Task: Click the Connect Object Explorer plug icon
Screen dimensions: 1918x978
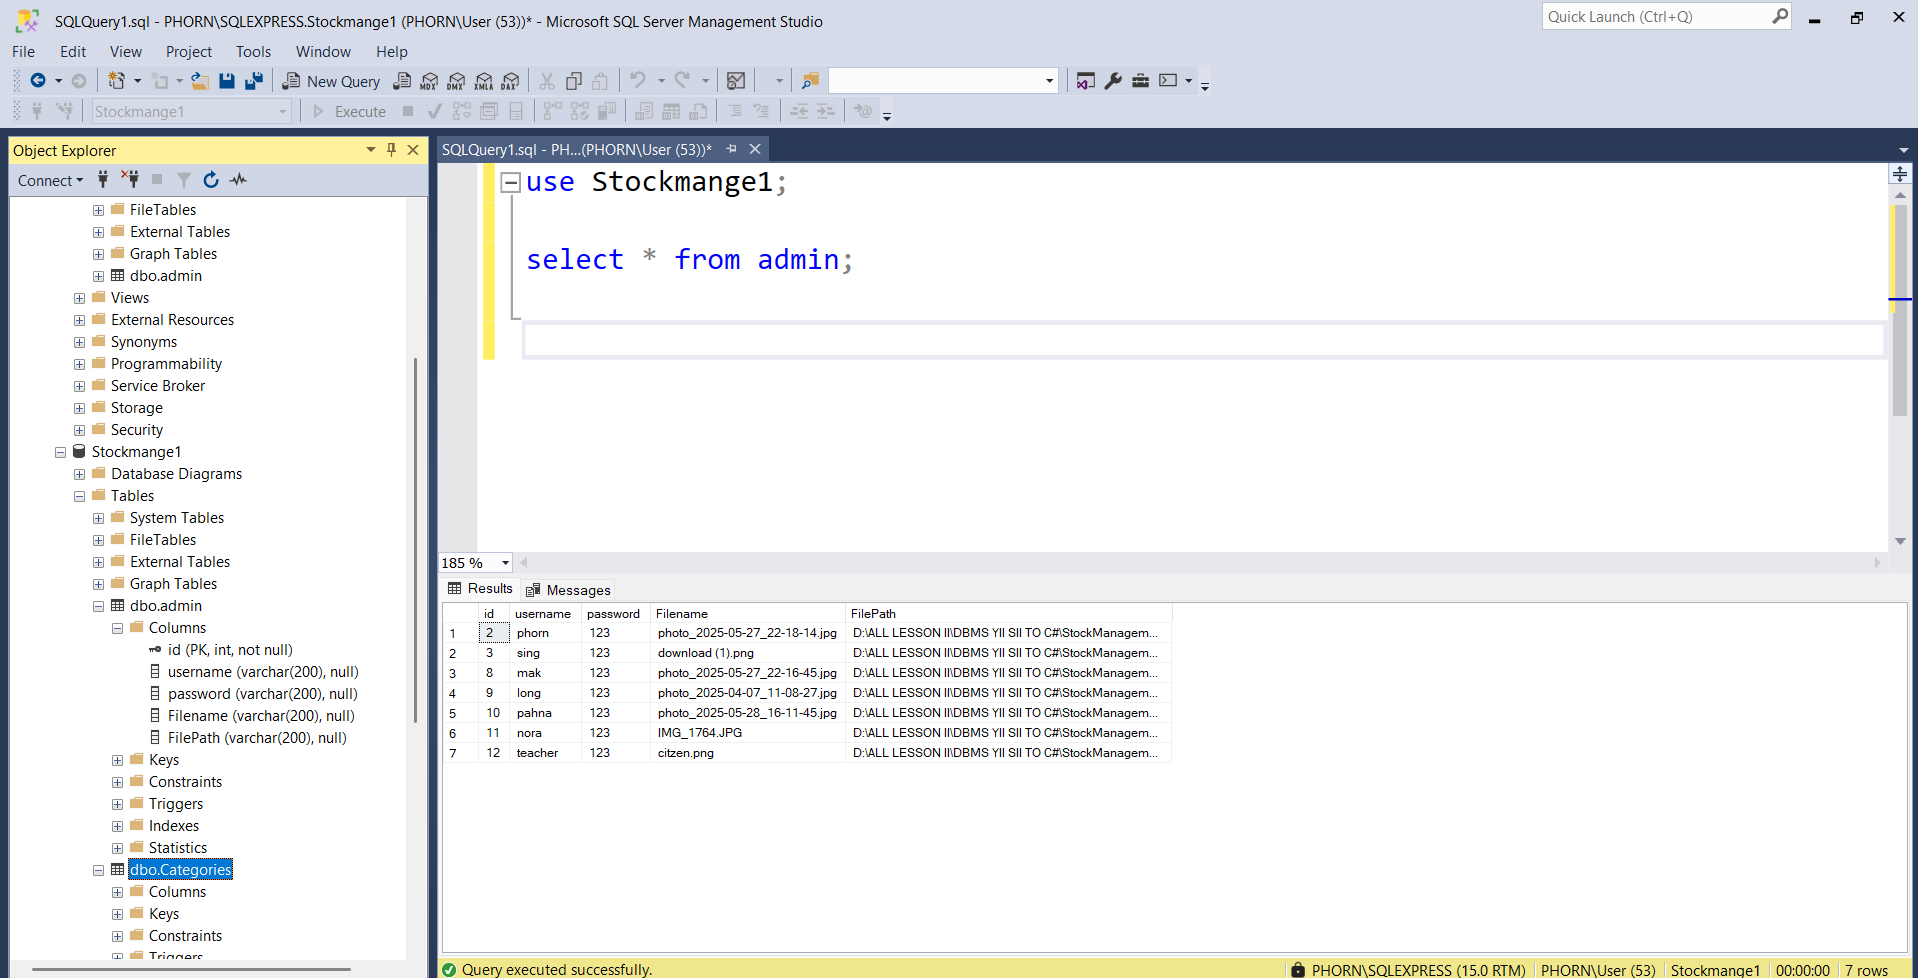Action: 103,180
